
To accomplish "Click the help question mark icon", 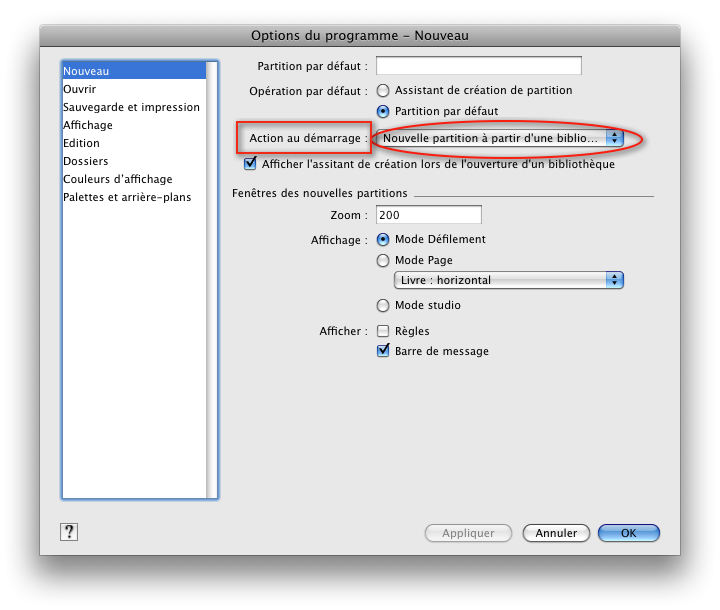I will [69, 532].
